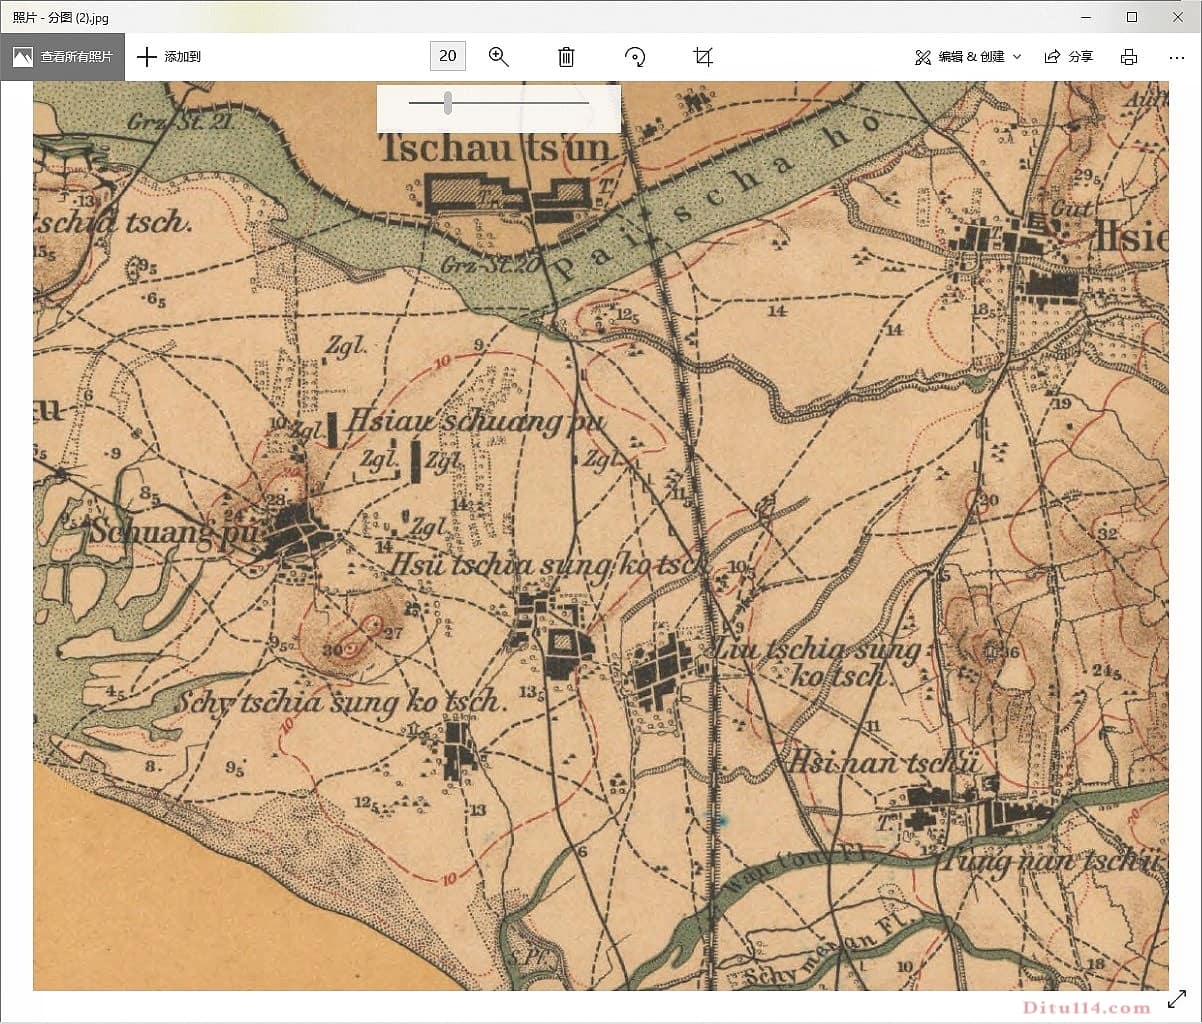Expand the chevron next to 编辑 & 创建
The width and height of the screenshot is (1202, 1024).
[1017, 57]
